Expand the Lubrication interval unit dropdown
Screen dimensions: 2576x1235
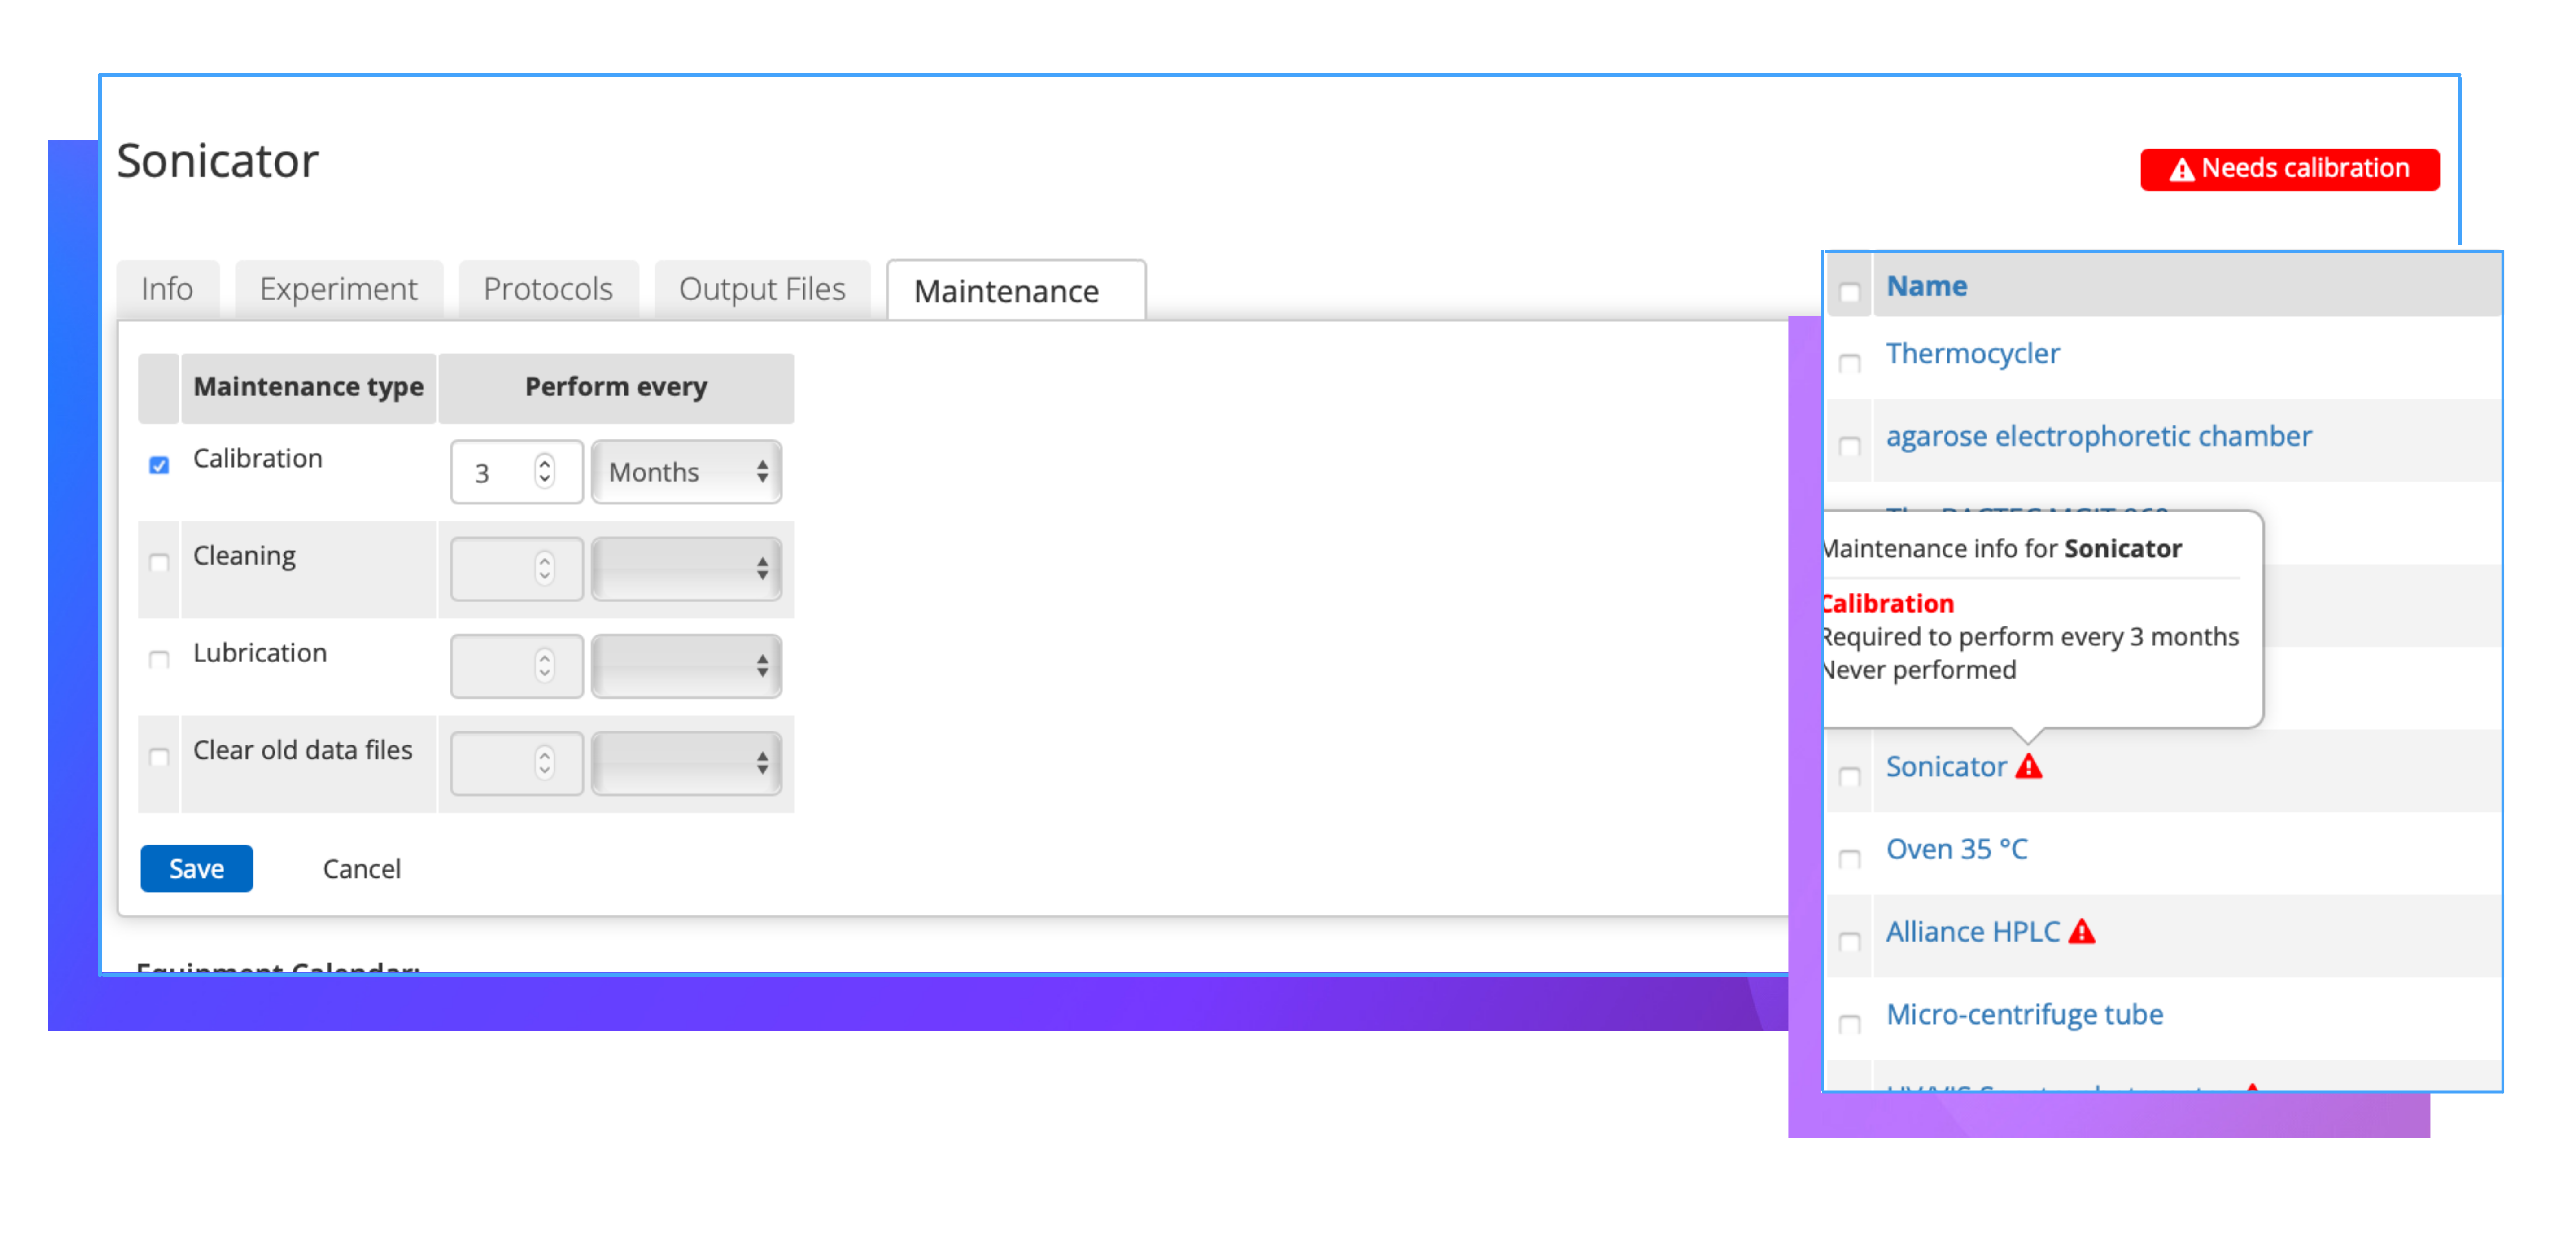(687, 666)
